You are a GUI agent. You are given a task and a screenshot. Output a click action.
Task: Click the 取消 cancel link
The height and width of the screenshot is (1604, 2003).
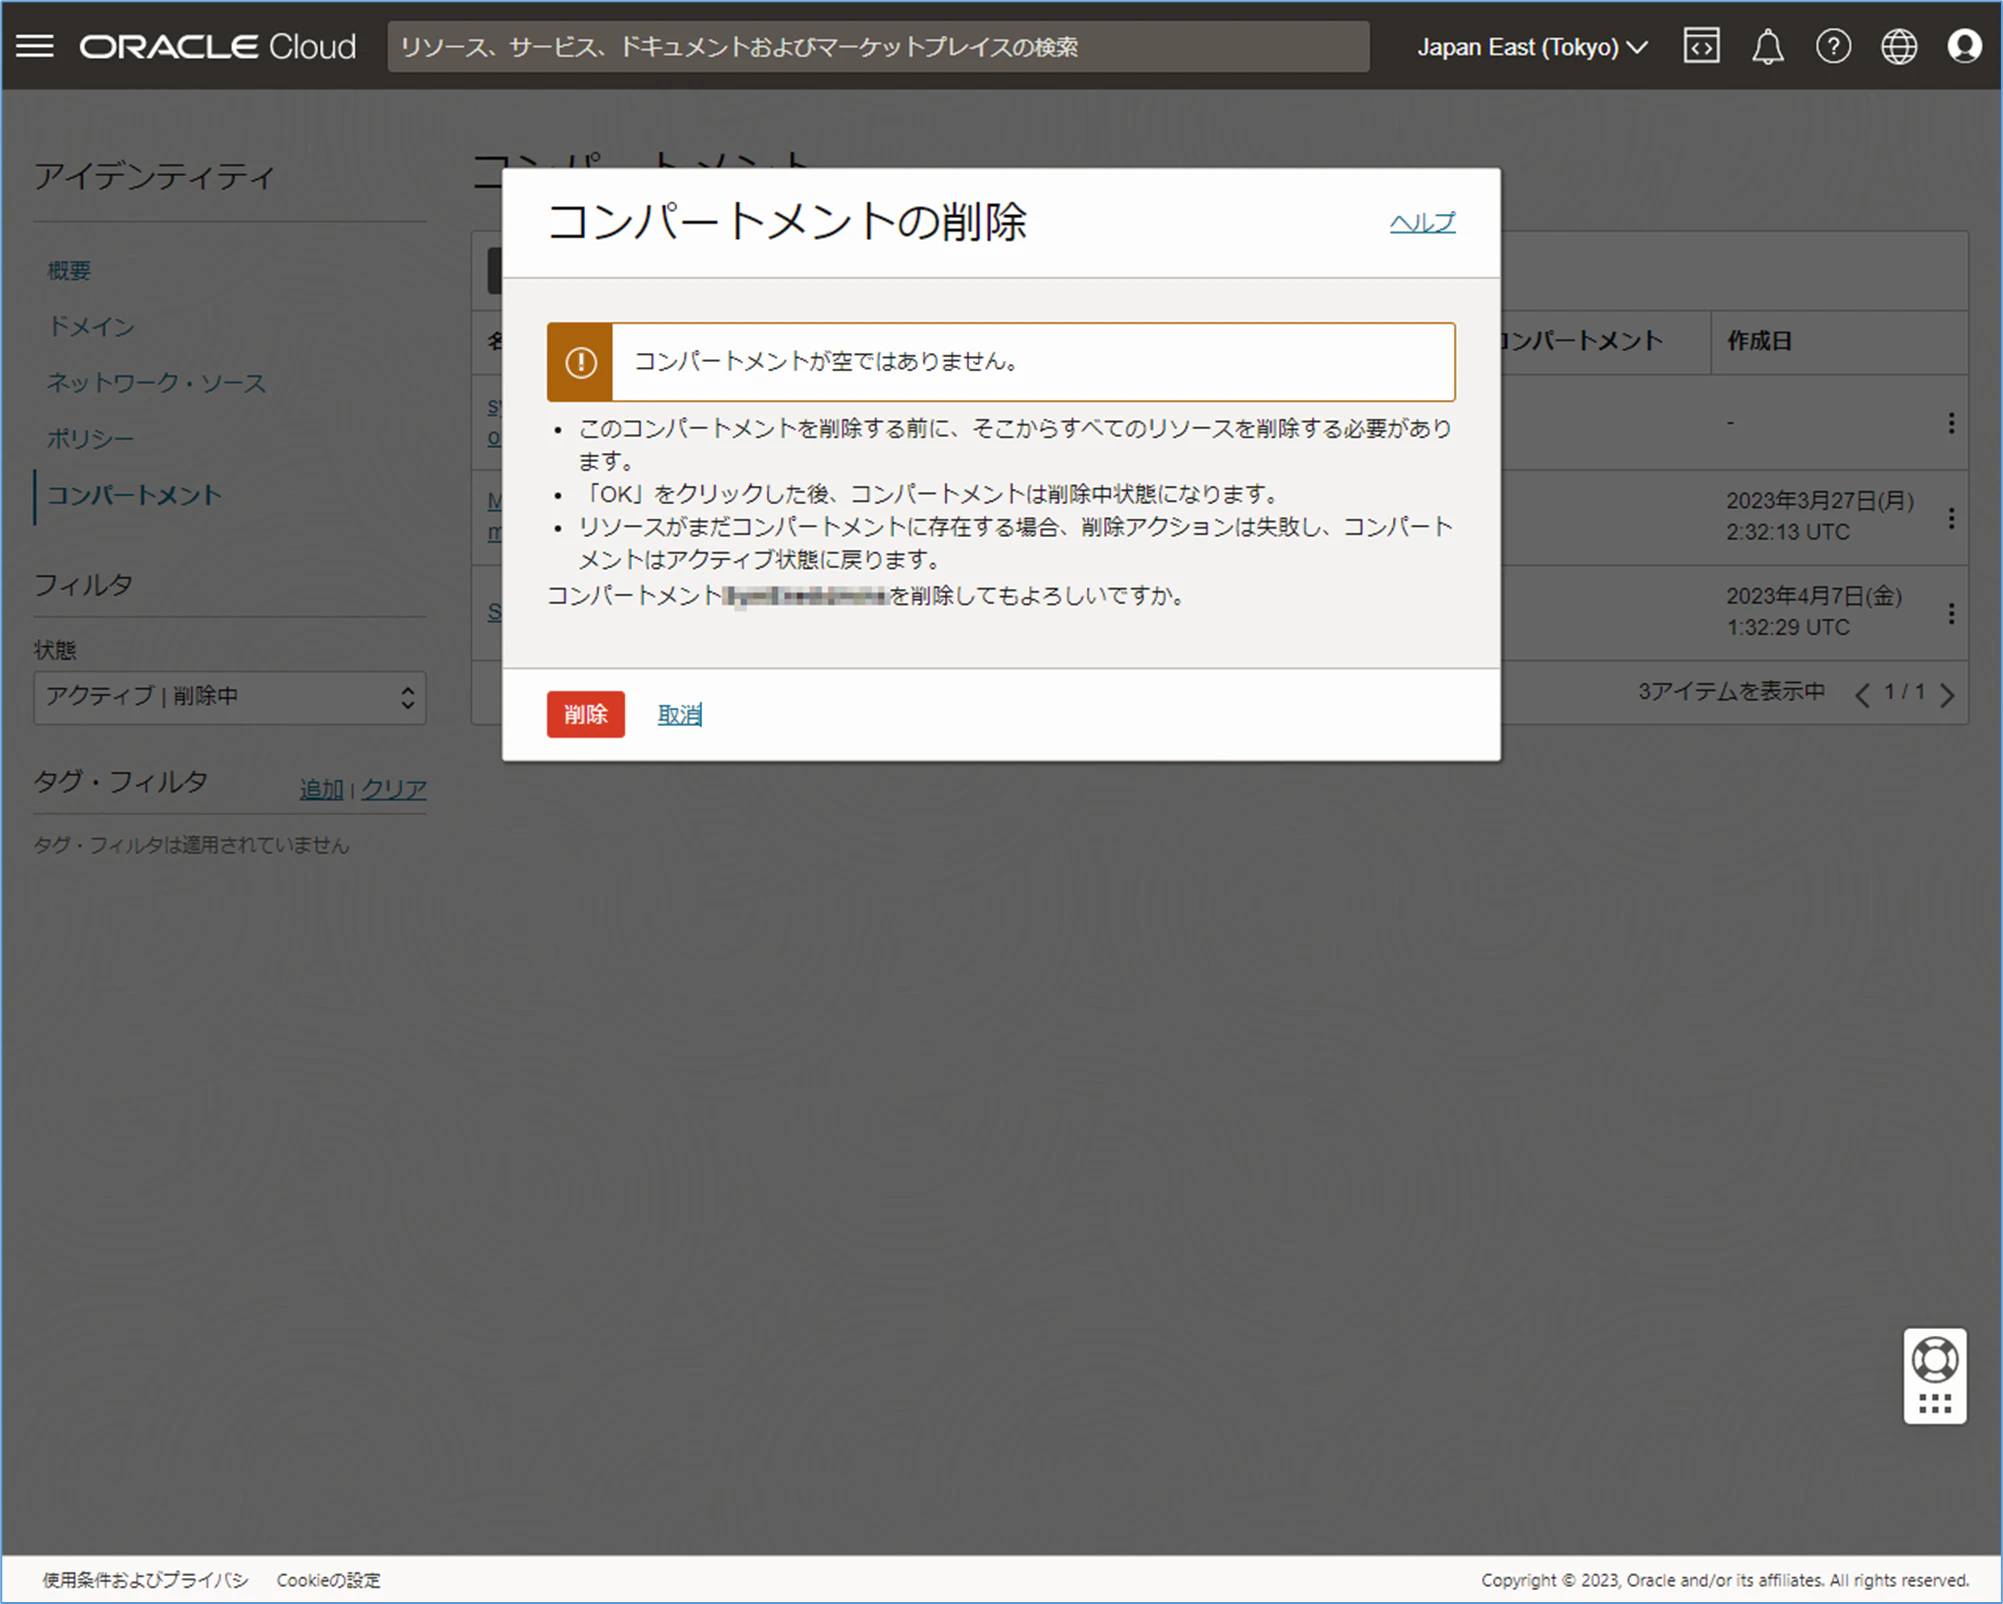point(679,714)
